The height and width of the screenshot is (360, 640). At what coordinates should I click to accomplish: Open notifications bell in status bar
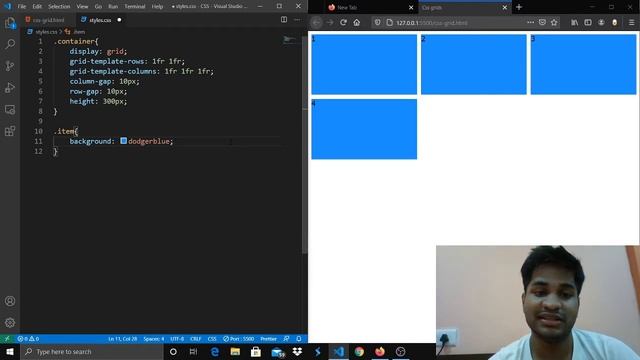point(299,339)
